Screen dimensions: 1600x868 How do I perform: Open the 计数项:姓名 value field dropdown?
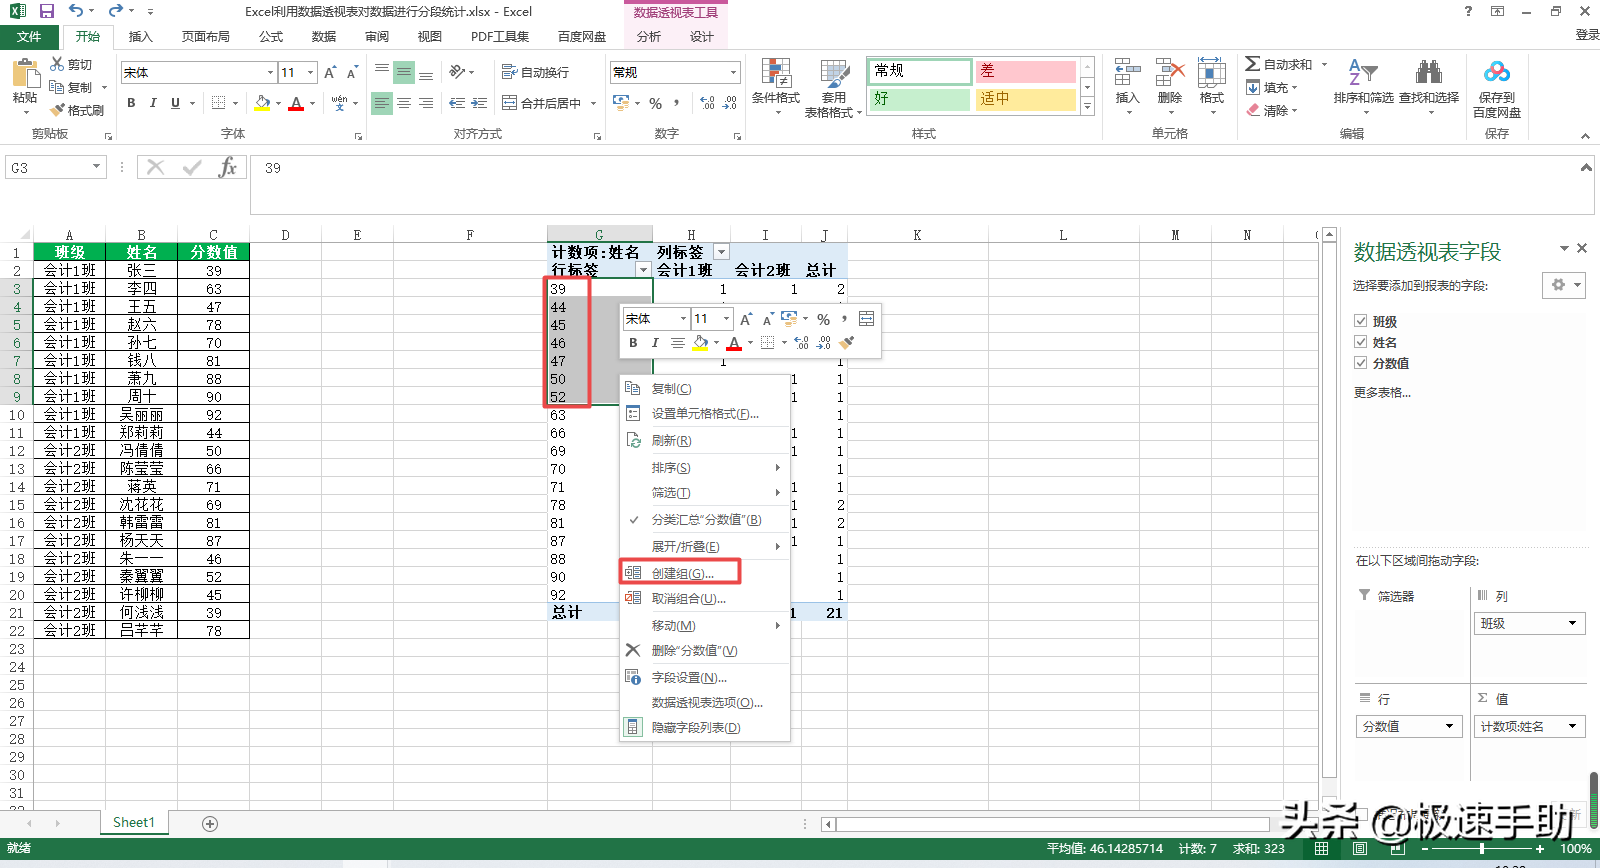[x=1572, y=726]
